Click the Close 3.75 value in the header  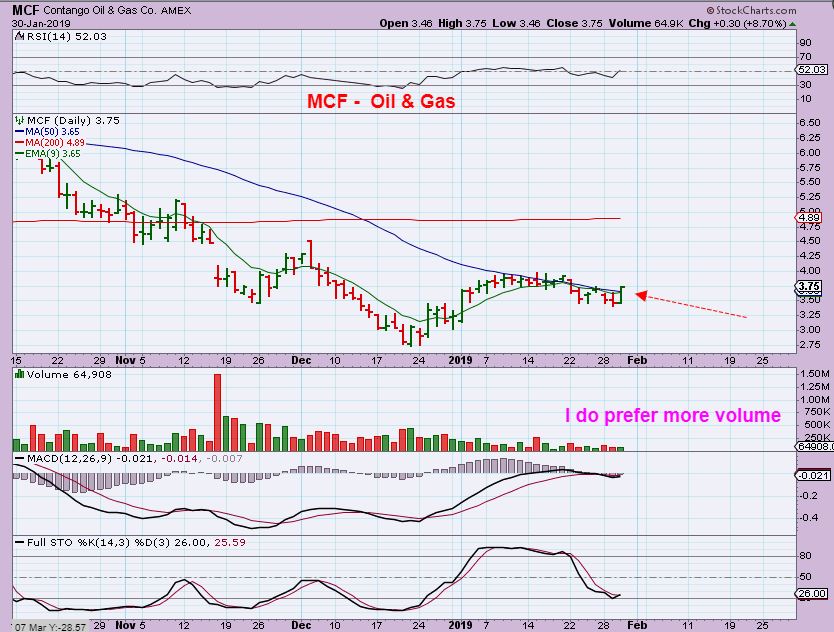[574, 23]
